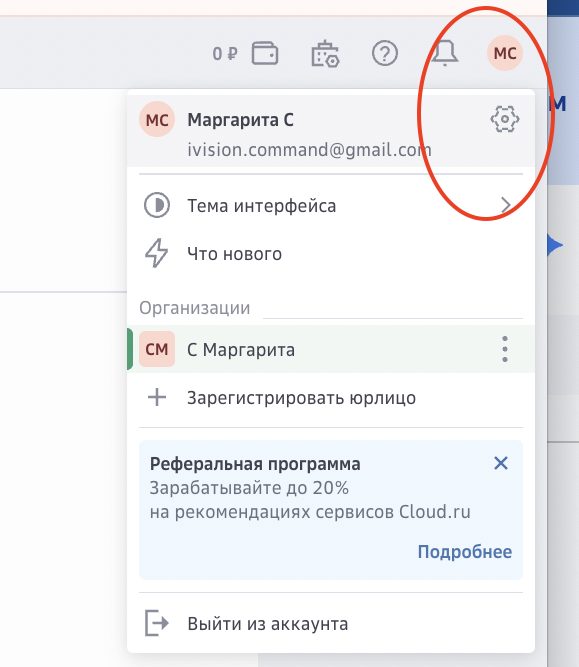This screenshot has width=579, height=667.
Task: Click the half-circle theme icon
Action: click(x=157, y=205)
